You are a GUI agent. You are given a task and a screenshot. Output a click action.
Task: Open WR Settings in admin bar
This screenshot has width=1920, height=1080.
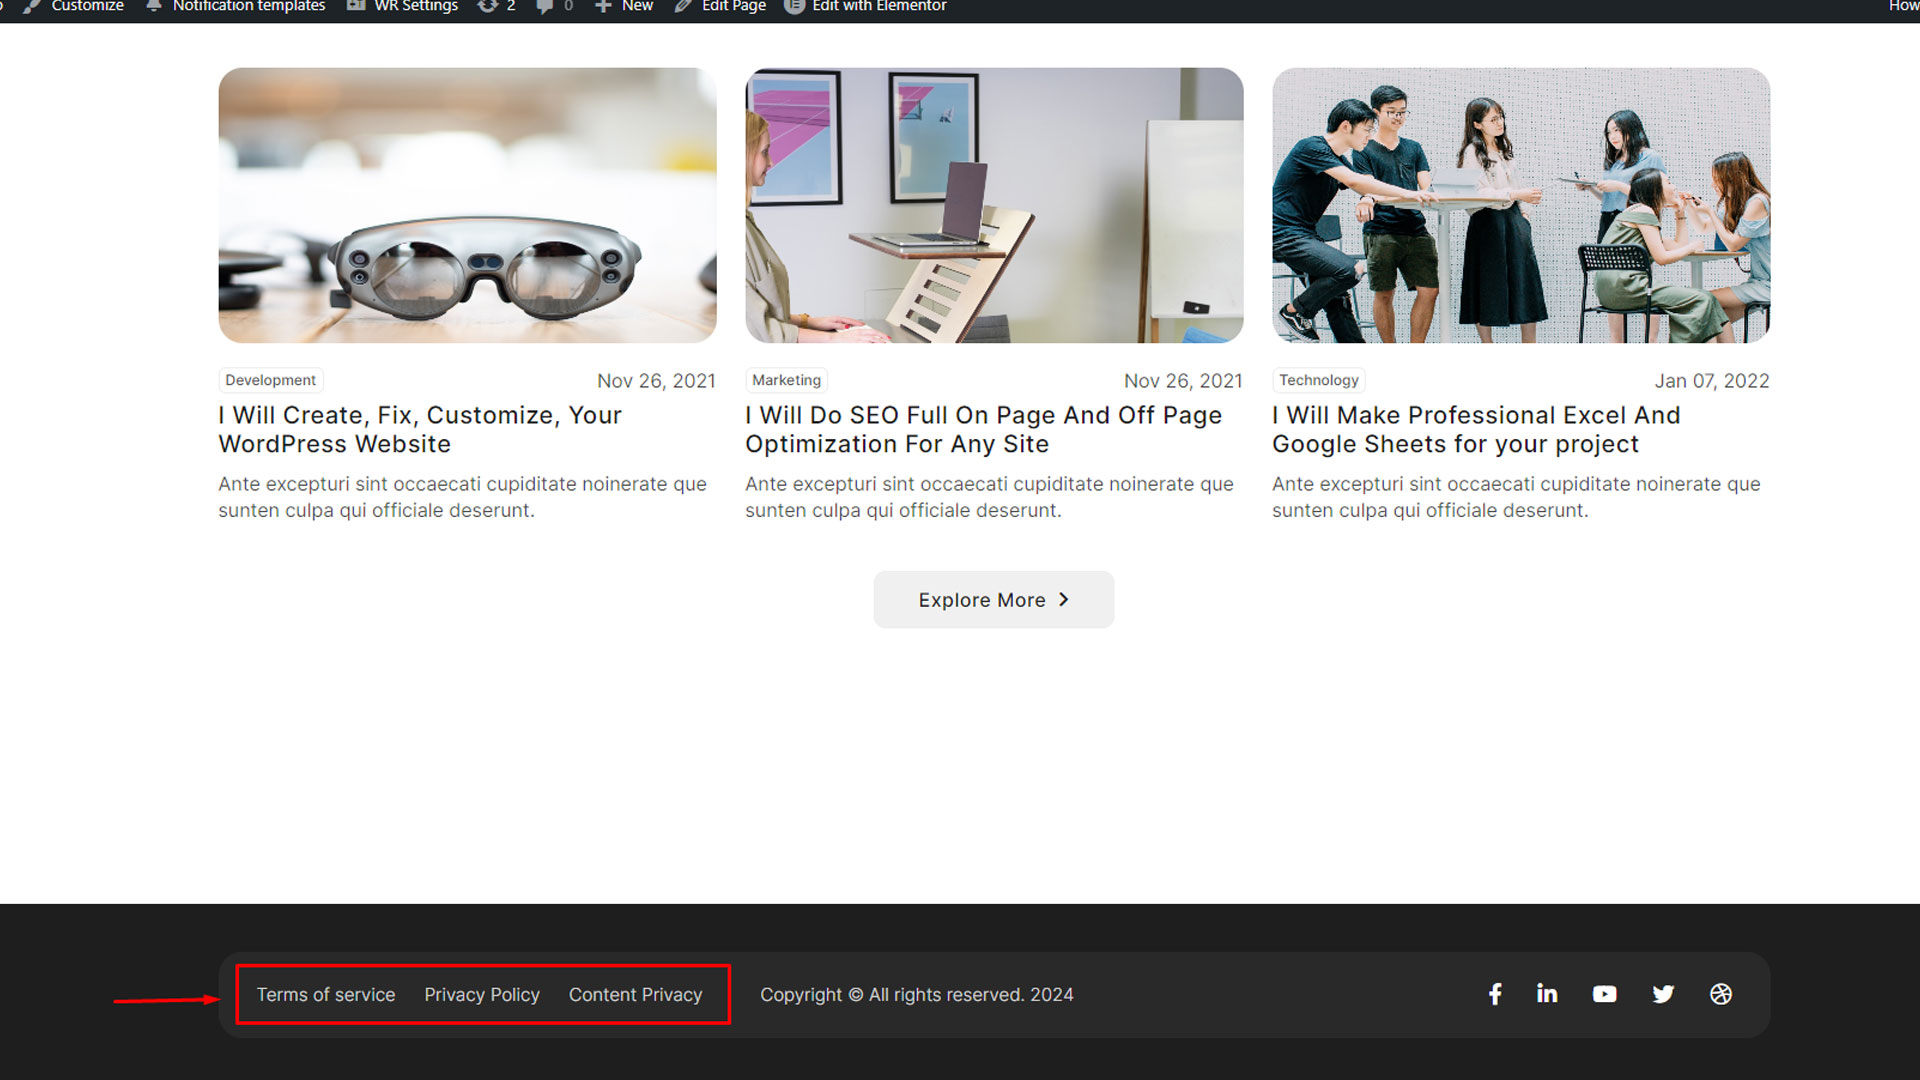point(403,6)
